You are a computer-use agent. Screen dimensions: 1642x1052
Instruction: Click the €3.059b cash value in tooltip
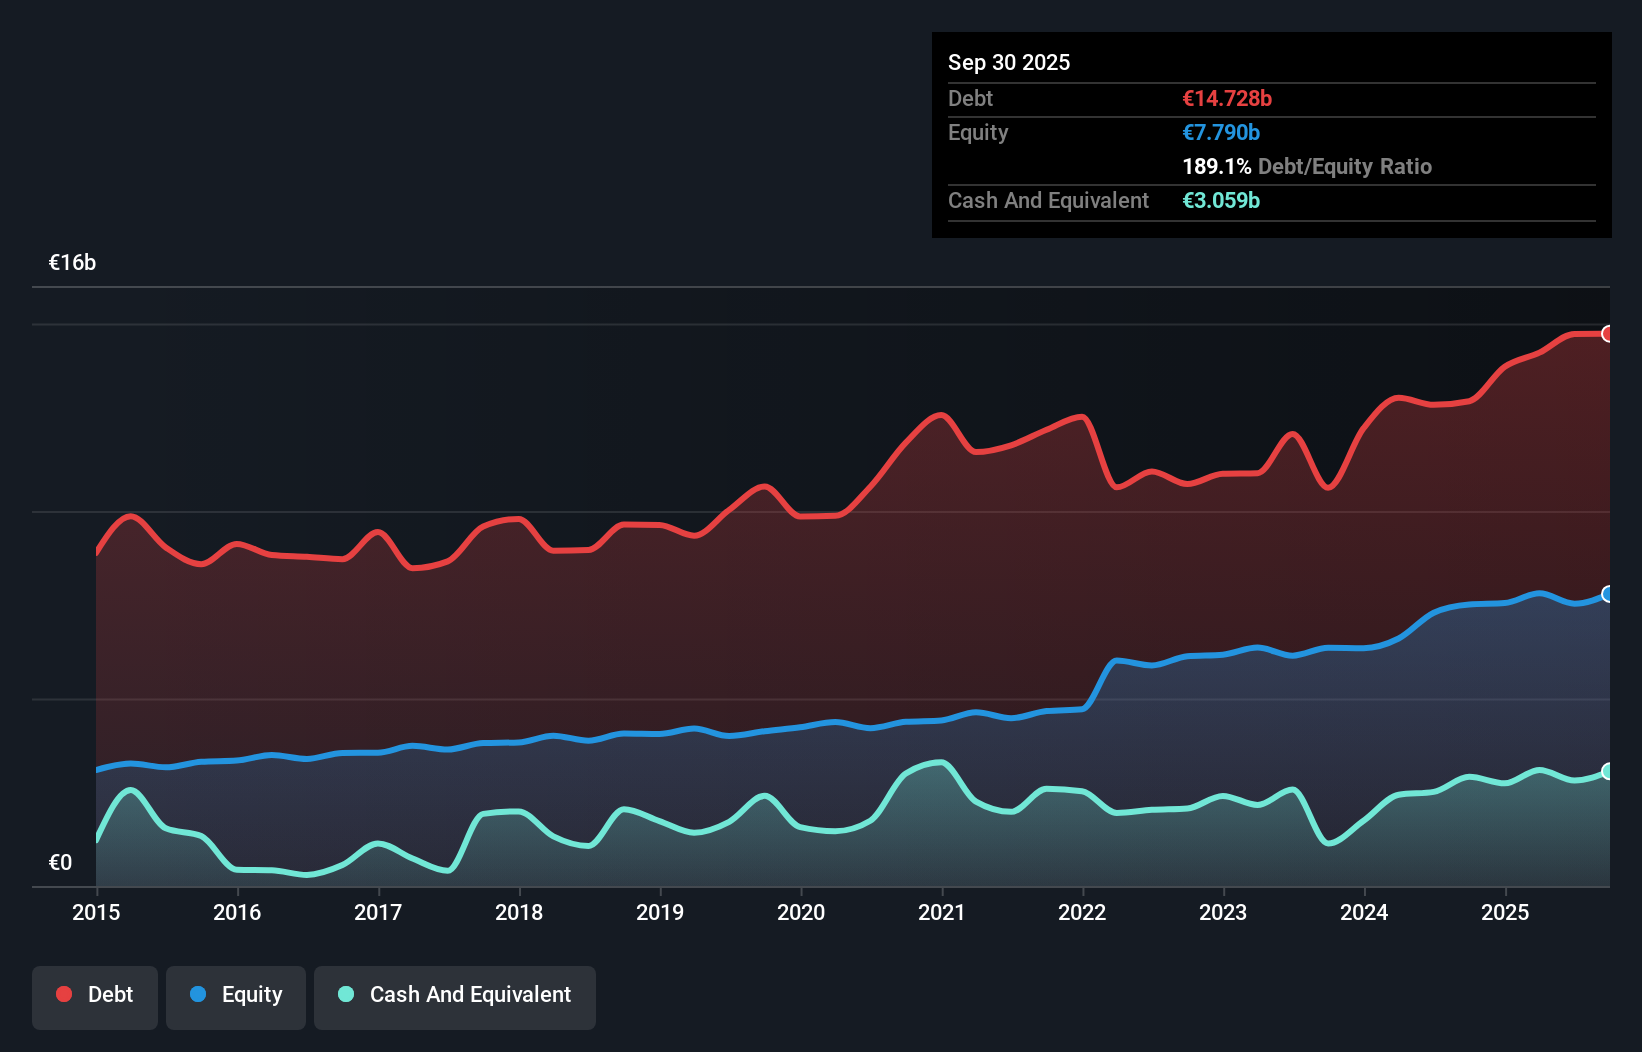pyautogui.click(x=1221, y=200)
